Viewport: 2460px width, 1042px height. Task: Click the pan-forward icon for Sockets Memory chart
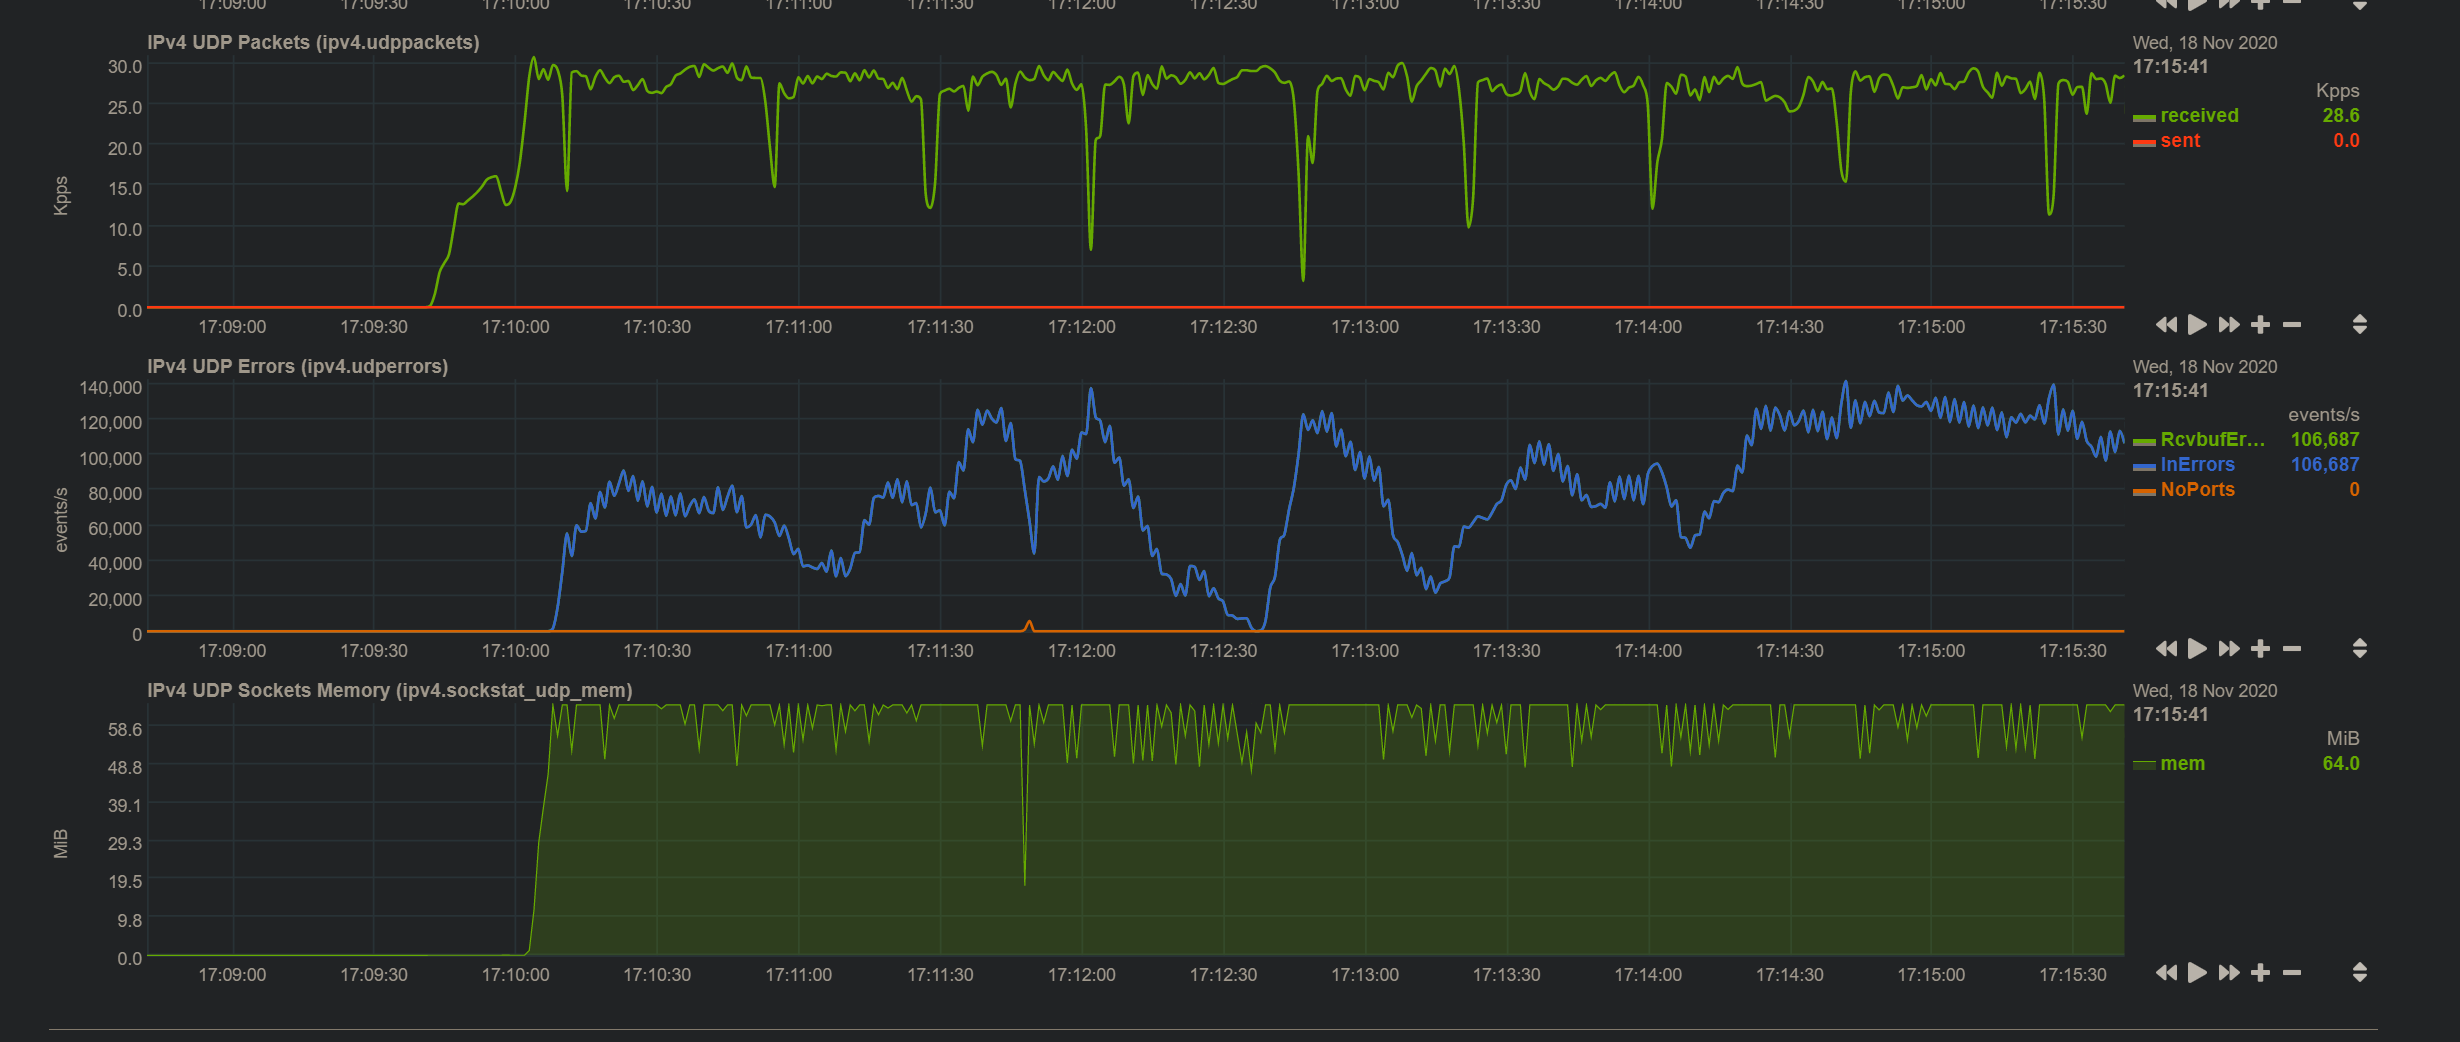[x=2228, y=973]
